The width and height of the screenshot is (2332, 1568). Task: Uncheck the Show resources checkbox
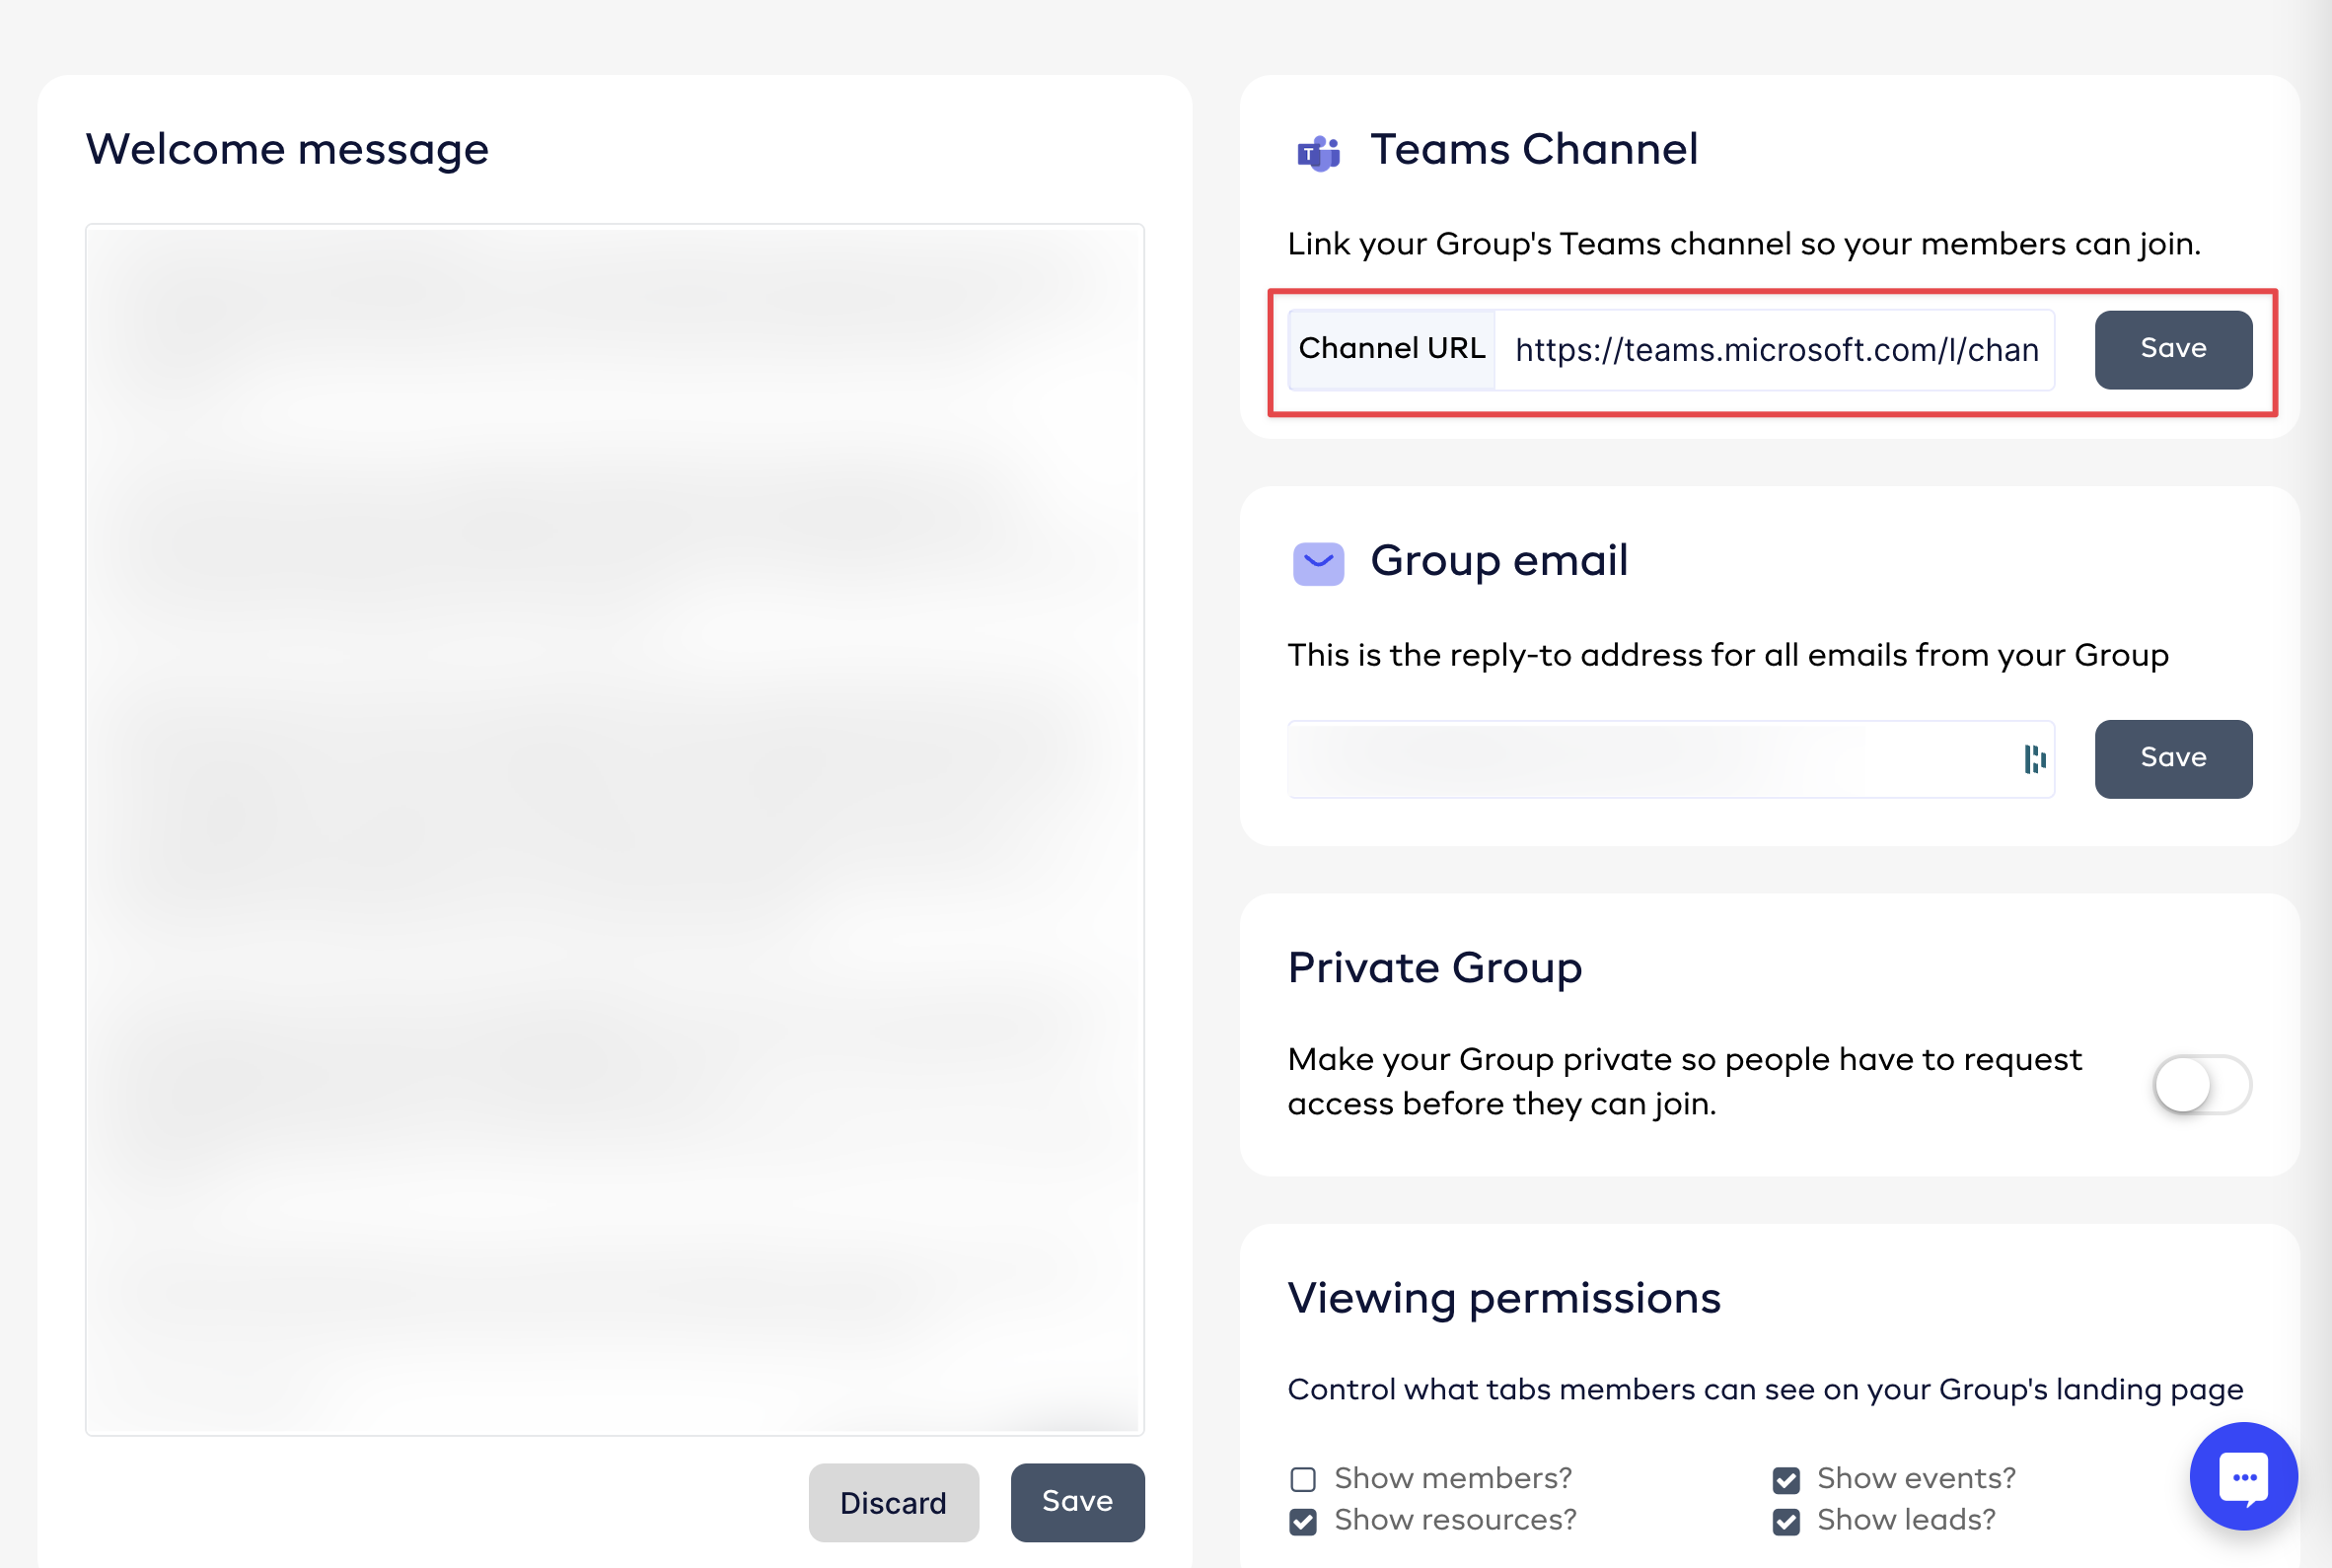tap(1302, 1521)
